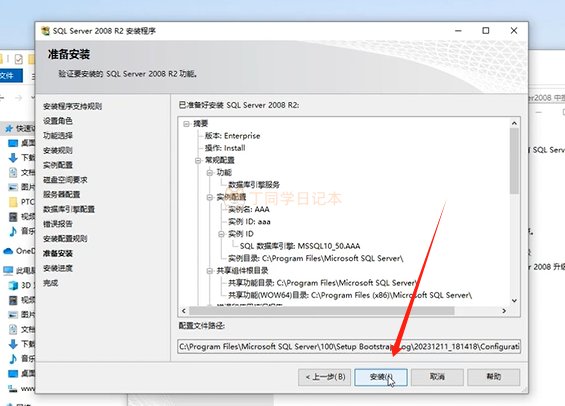This screenshot has width=565, height=406.
Task: Select 操作: Install tree row
Action: tap(225, 148)
